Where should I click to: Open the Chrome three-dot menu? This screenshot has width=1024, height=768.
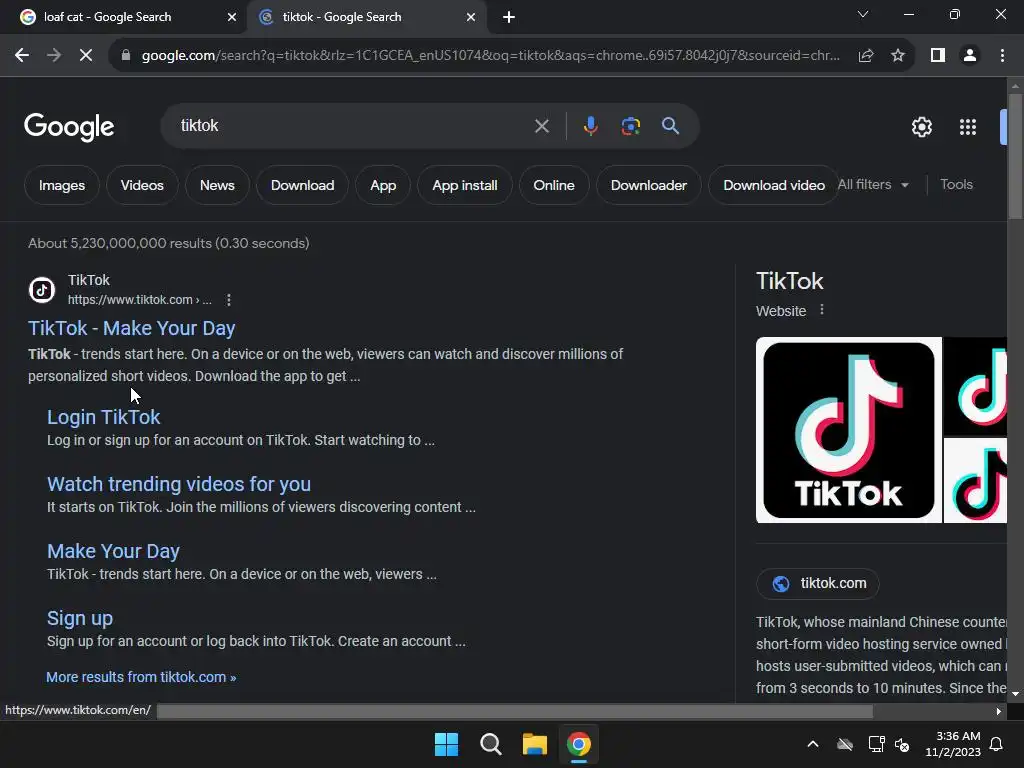pyautogui.click(x=1002, y=56)
